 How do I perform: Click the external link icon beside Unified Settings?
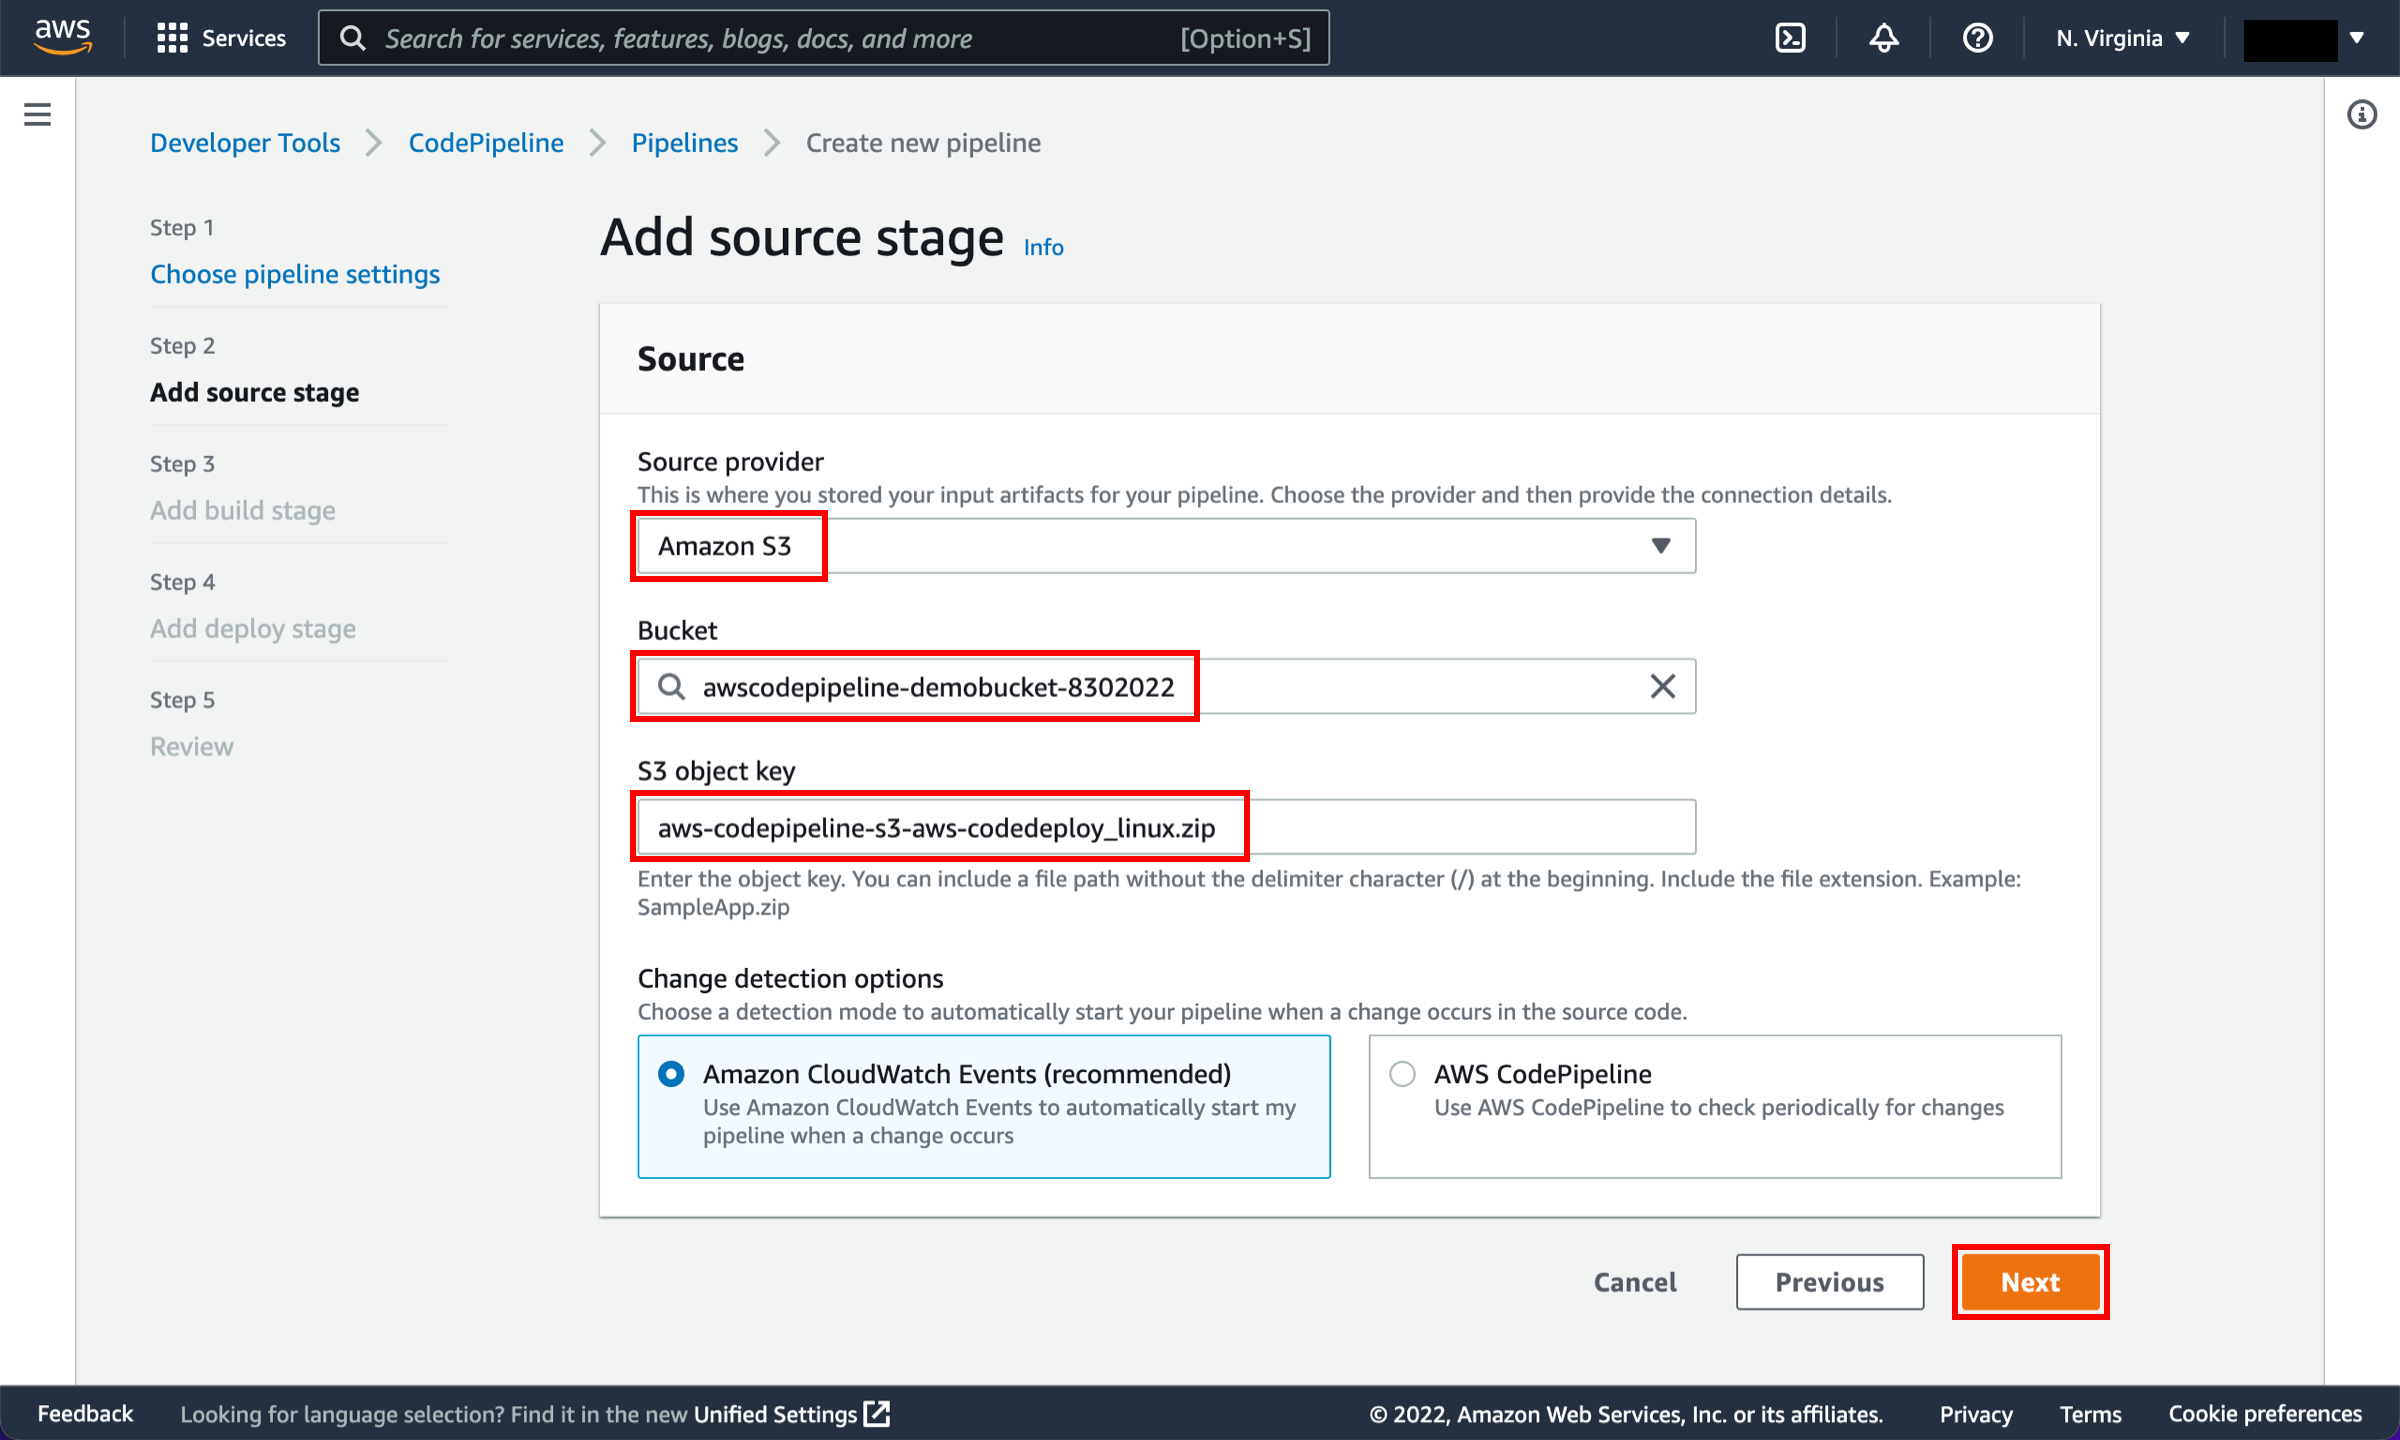[877, 1413]
